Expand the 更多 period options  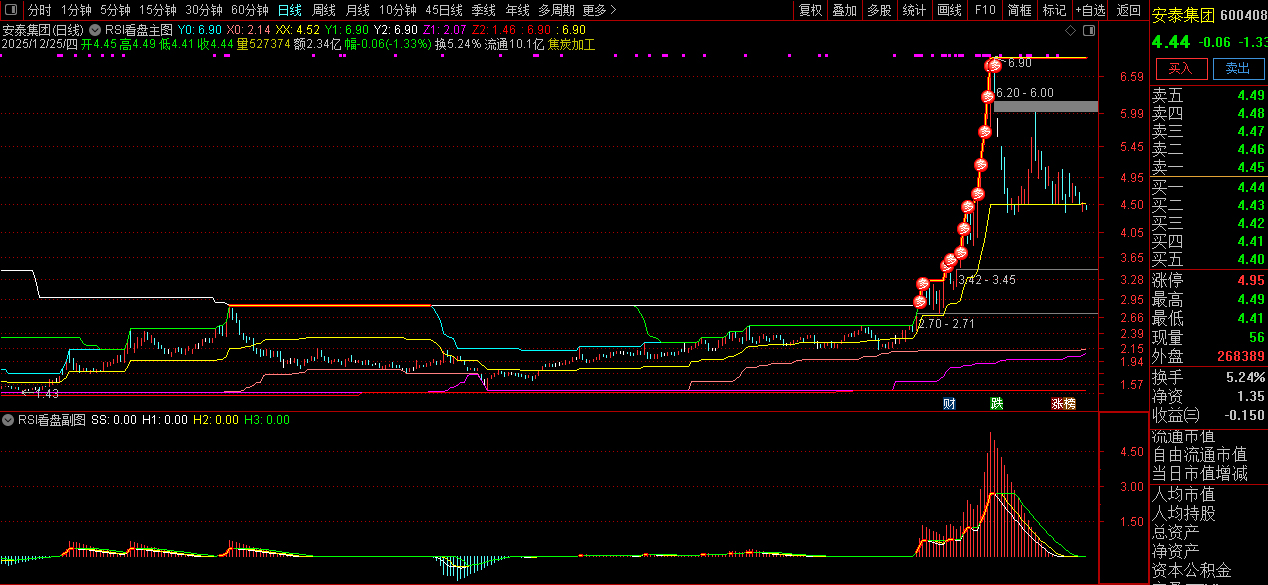tap(598, 10)
